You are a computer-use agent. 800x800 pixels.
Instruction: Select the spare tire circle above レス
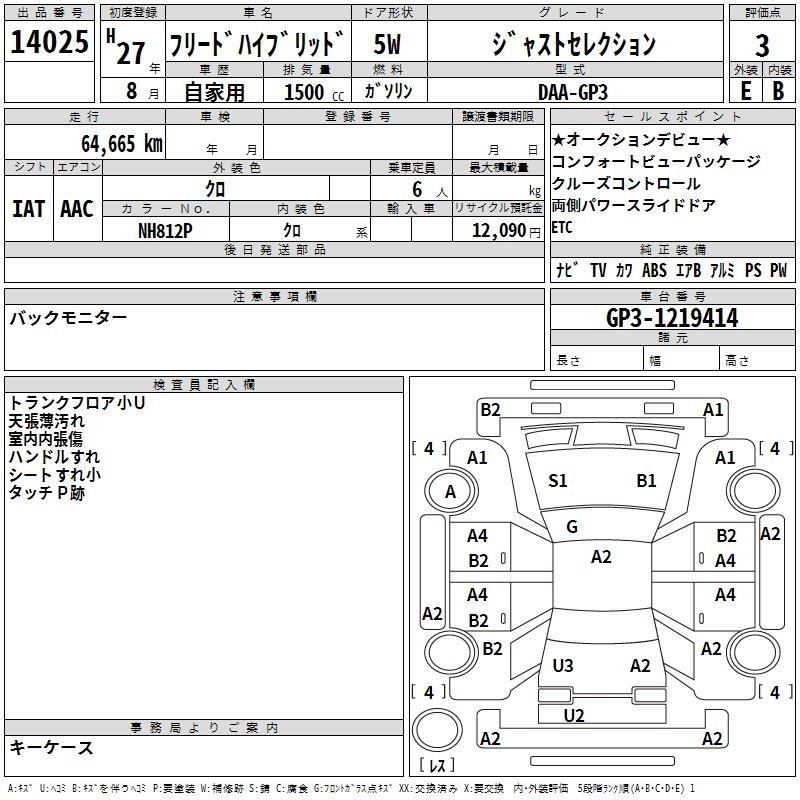tap(437, 728)
